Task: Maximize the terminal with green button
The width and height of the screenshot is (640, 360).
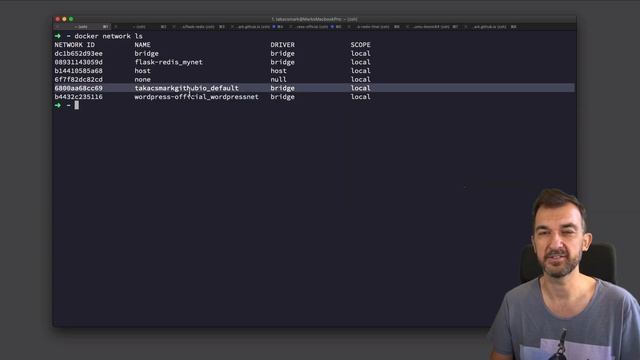Action: tap(71, 19)
